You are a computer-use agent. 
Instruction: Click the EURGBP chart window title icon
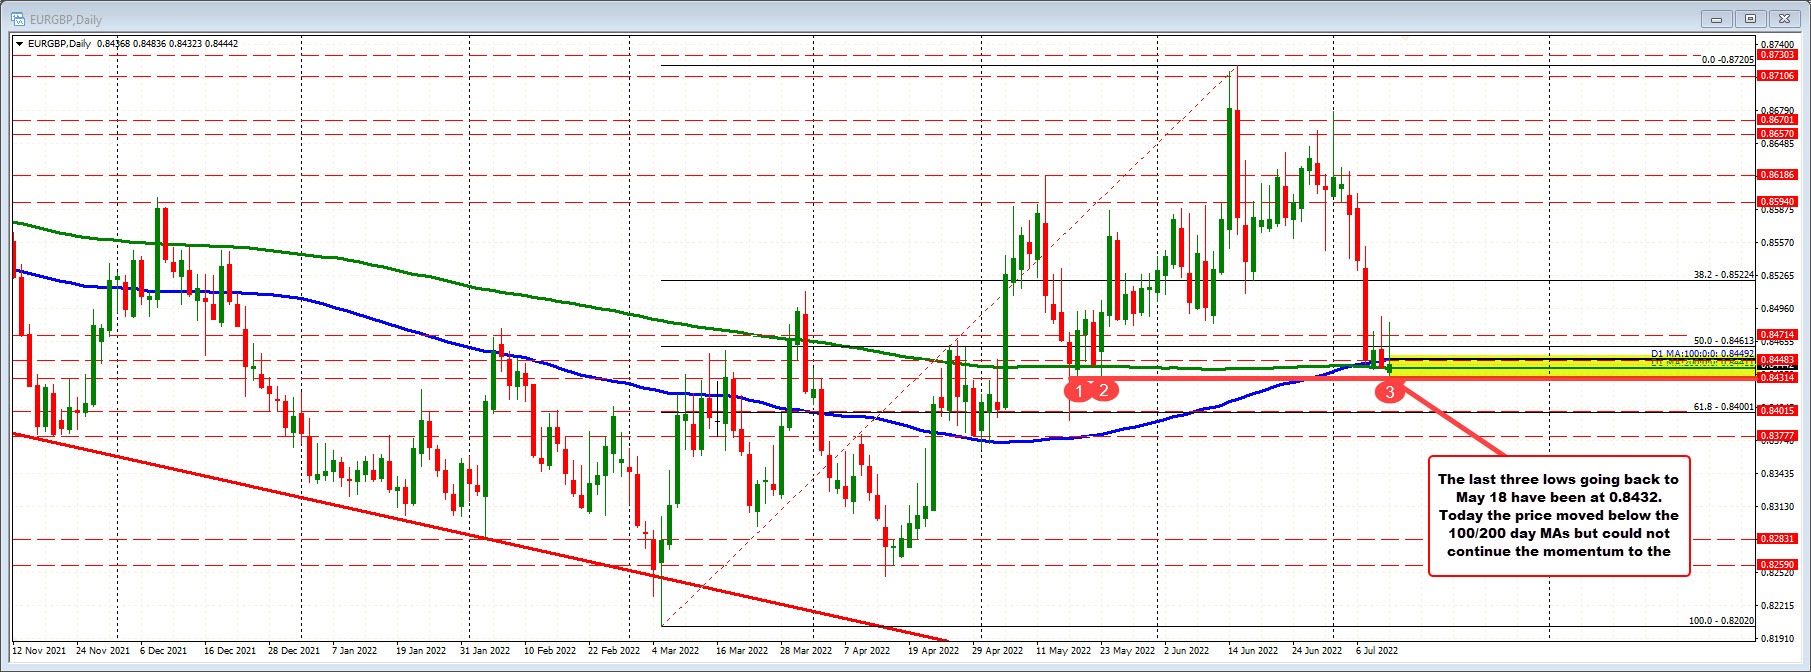tap(17, 19)
